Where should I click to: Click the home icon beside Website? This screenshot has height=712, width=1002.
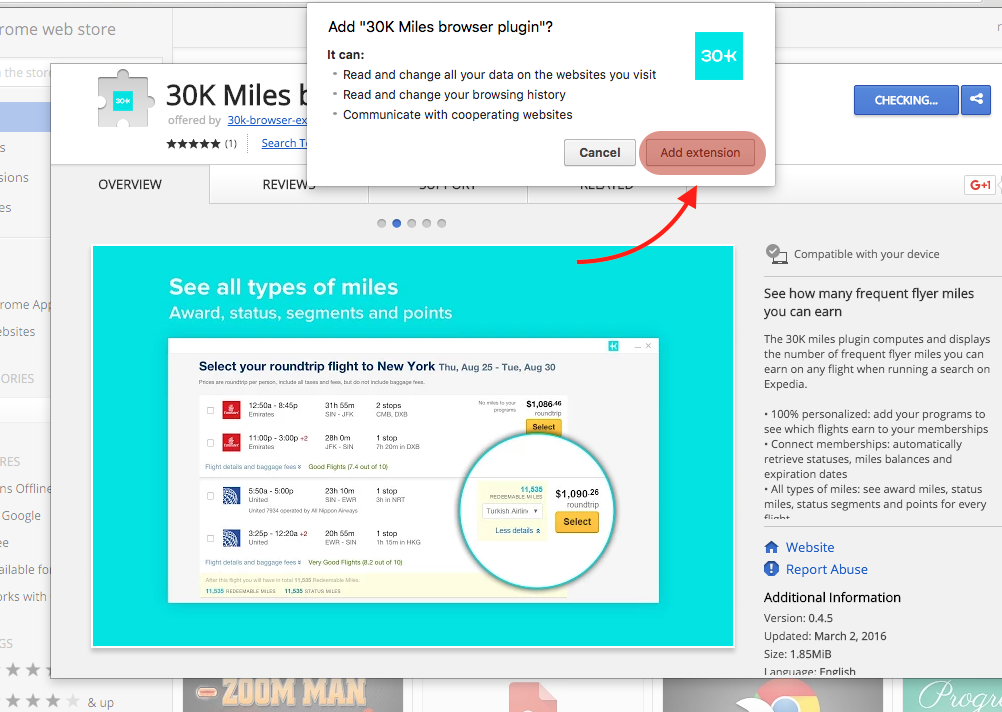(x=771, y=547)
